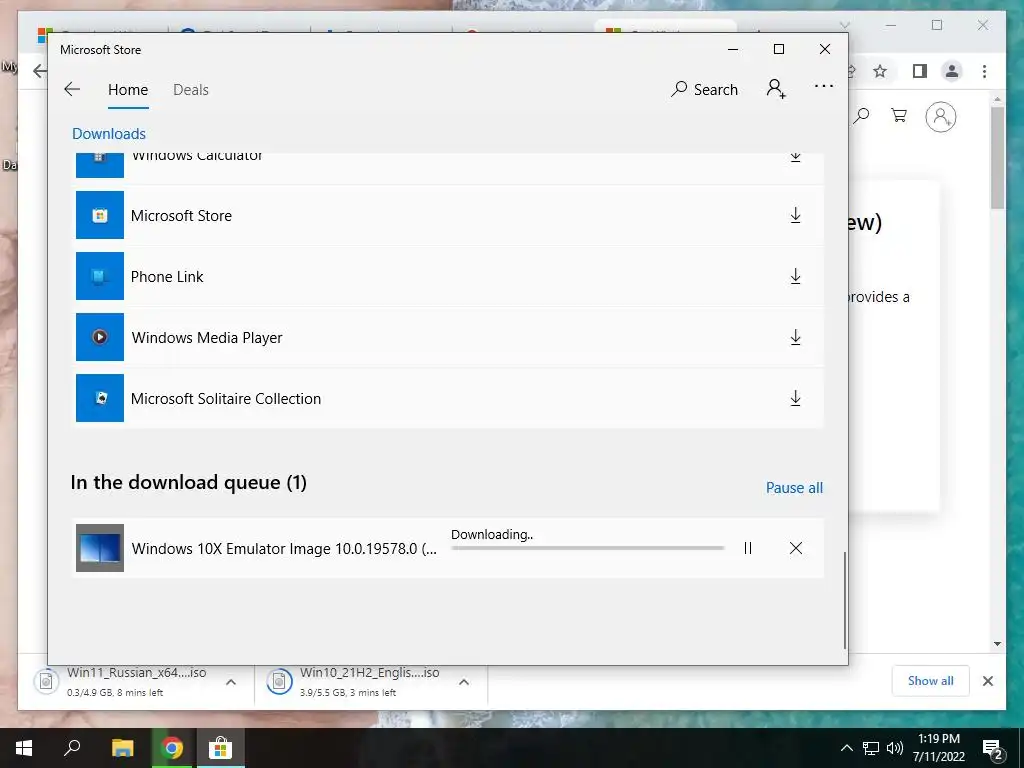Open the volume tray icon
The image size is (1024, 768).
(895, 748)
